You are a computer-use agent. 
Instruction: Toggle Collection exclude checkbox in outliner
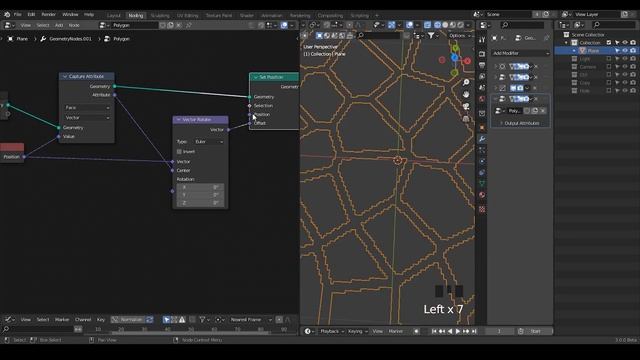(x=609, y=43)
